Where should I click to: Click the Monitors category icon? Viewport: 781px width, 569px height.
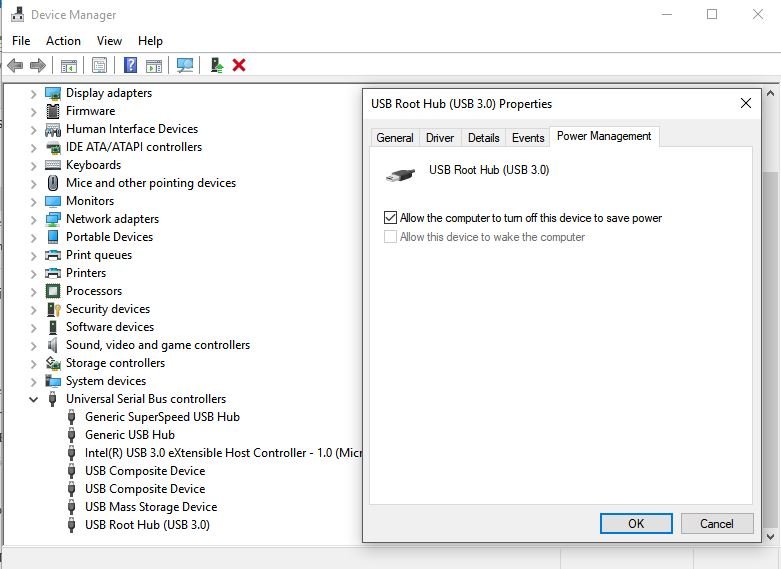53,201
